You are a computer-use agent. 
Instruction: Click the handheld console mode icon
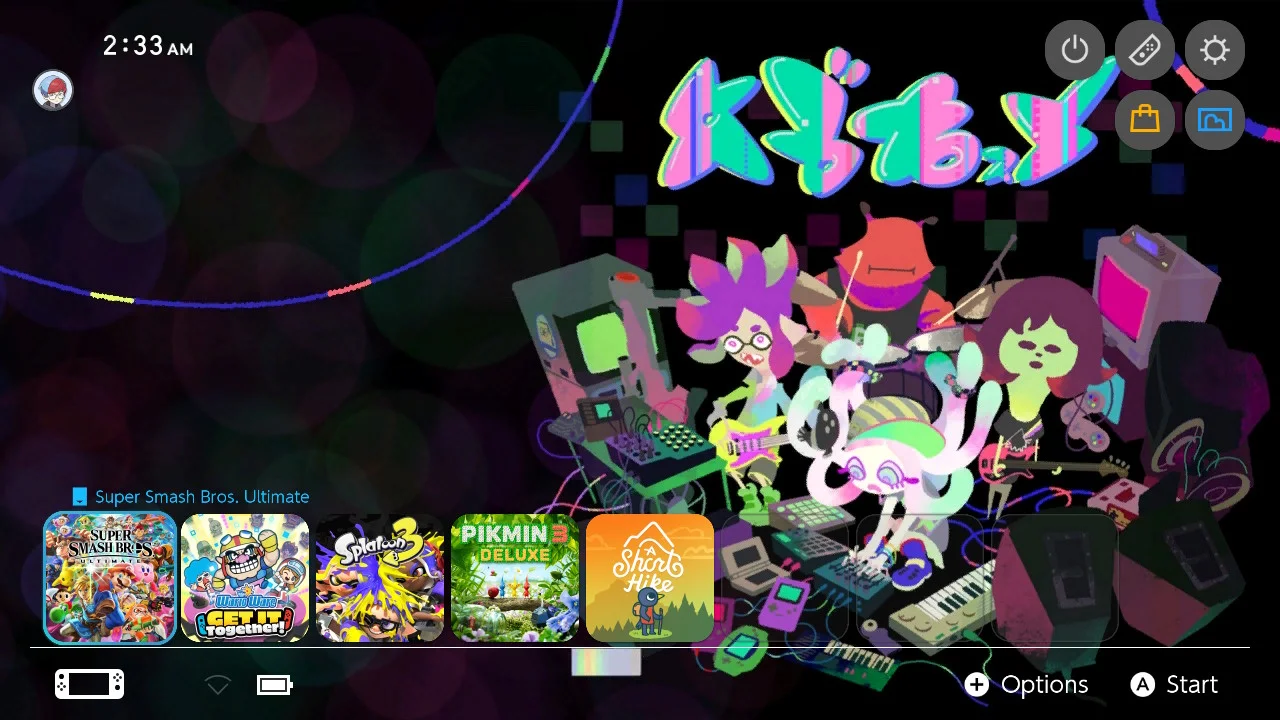click(90, 684)
